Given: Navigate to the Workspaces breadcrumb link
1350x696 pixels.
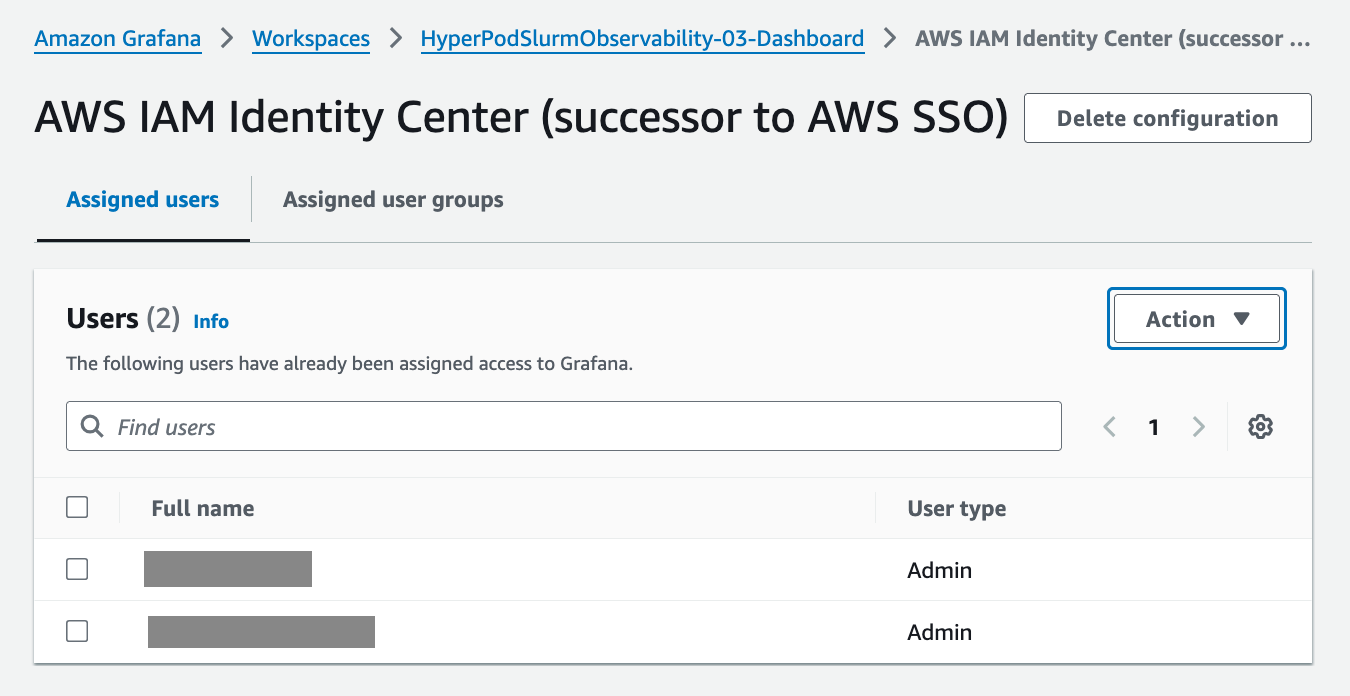Looking at the screenshot, I should pyautogui.click(x=310, y=39).
